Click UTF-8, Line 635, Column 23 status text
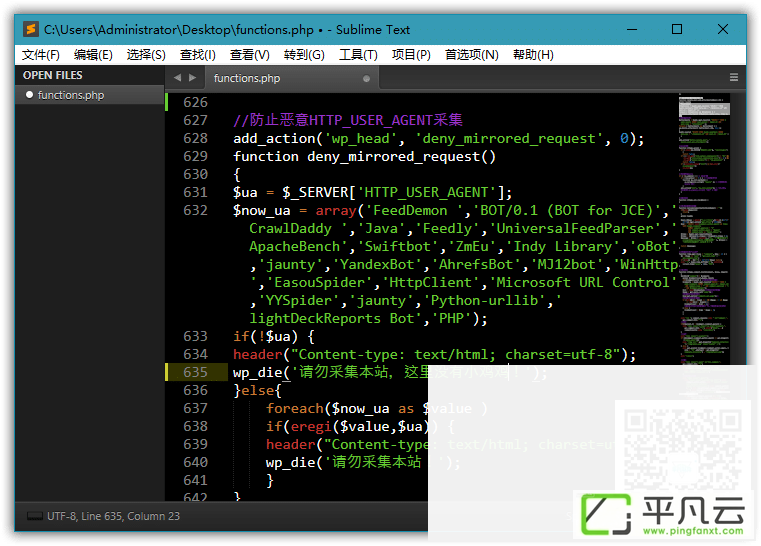The width and height of the screenshot is (761, 546). [113, 516]
